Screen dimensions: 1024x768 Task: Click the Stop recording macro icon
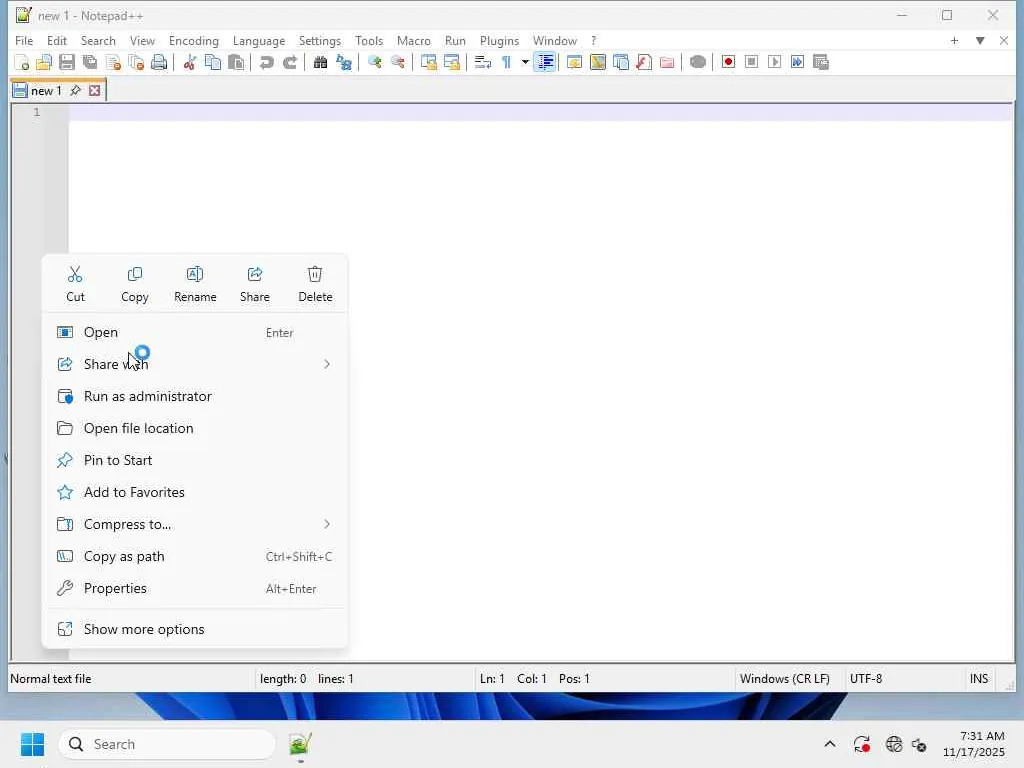751,63
